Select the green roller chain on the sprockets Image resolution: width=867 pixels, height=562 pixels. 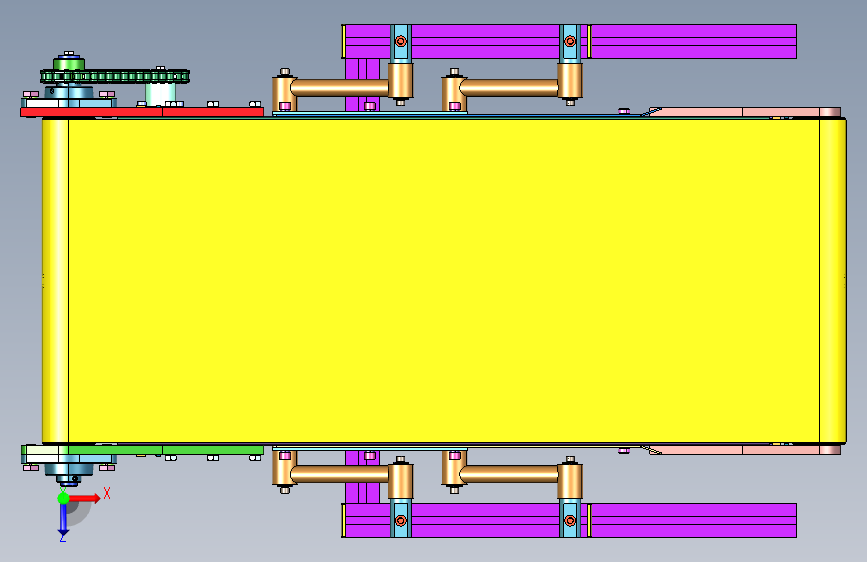115,76
